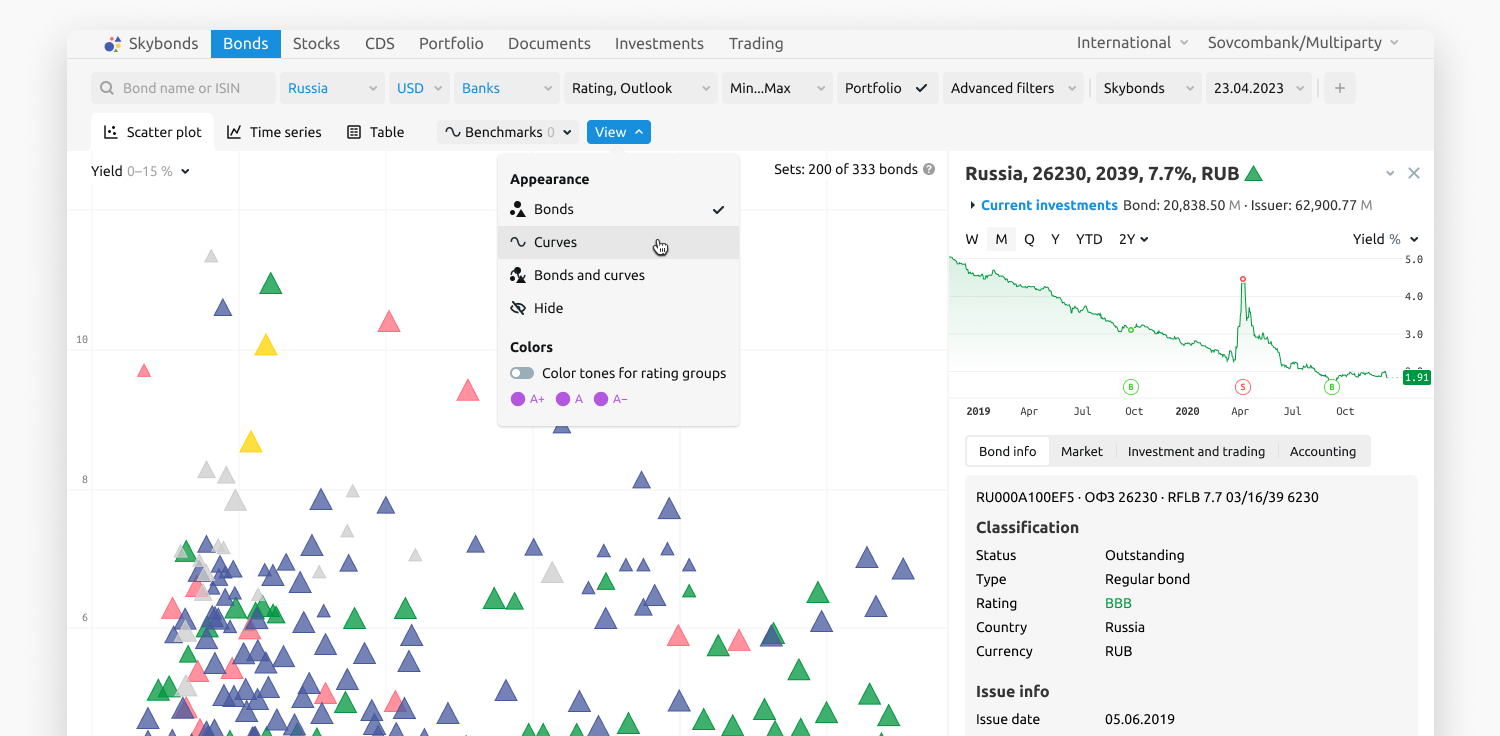The image size is (1500, 736).
Task: Click the A+ purple color swatch
Action: click(518, 399)
